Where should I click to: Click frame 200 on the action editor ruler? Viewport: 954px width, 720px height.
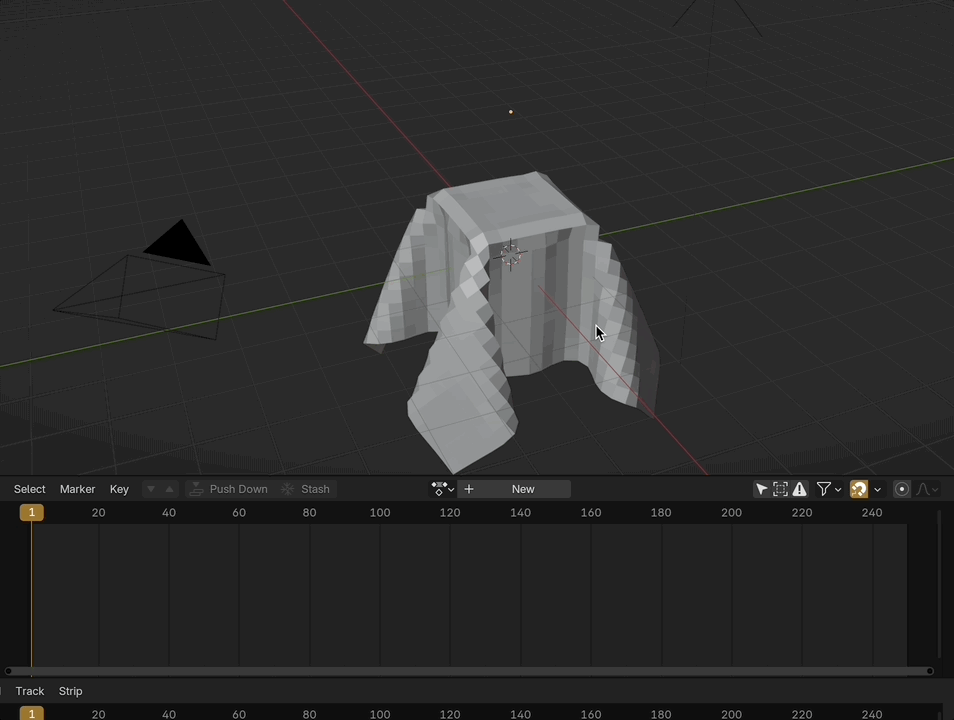731,512
